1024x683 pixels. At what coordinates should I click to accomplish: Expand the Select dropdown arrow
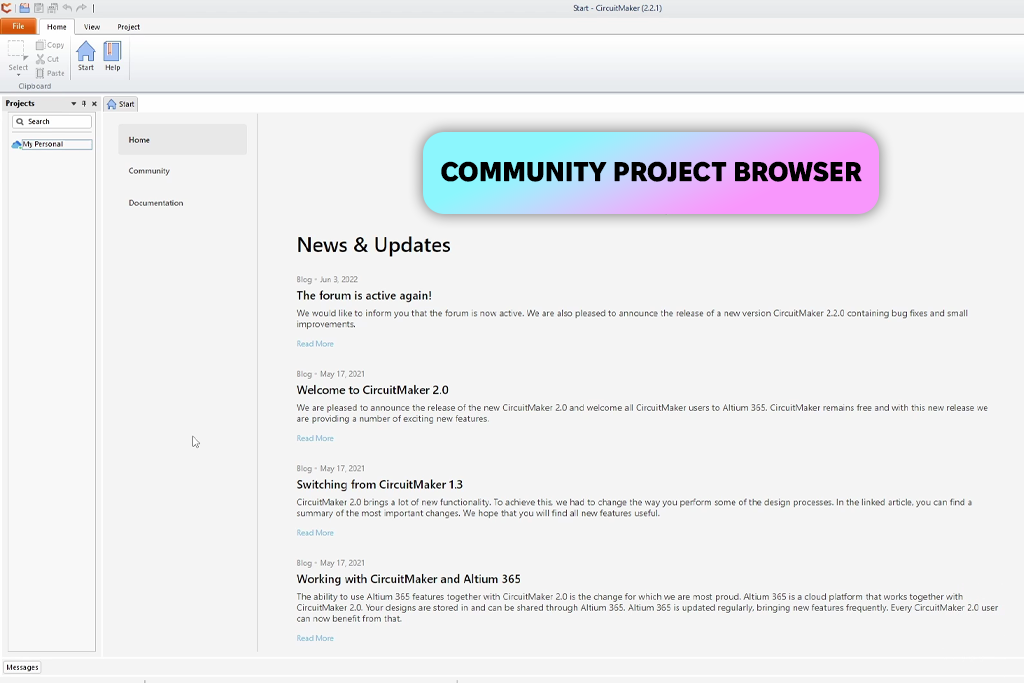[18, 75]
